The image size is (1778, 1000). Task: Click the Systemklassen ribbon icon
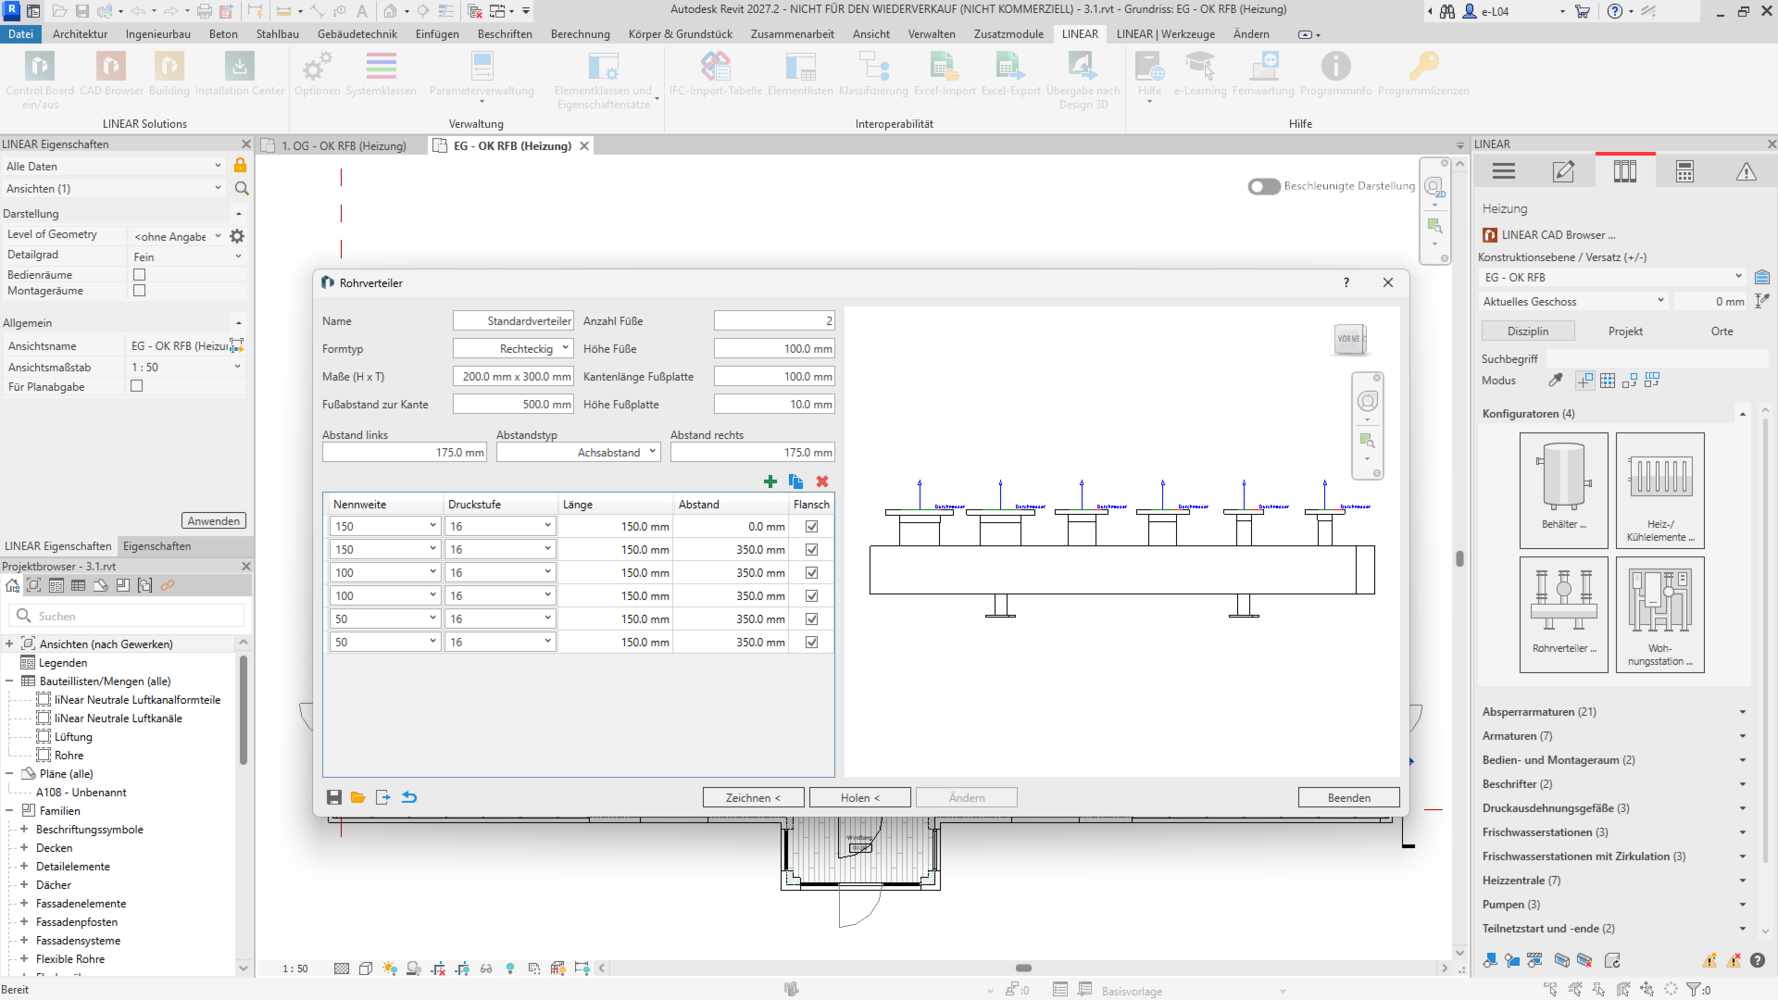(381, 75)
